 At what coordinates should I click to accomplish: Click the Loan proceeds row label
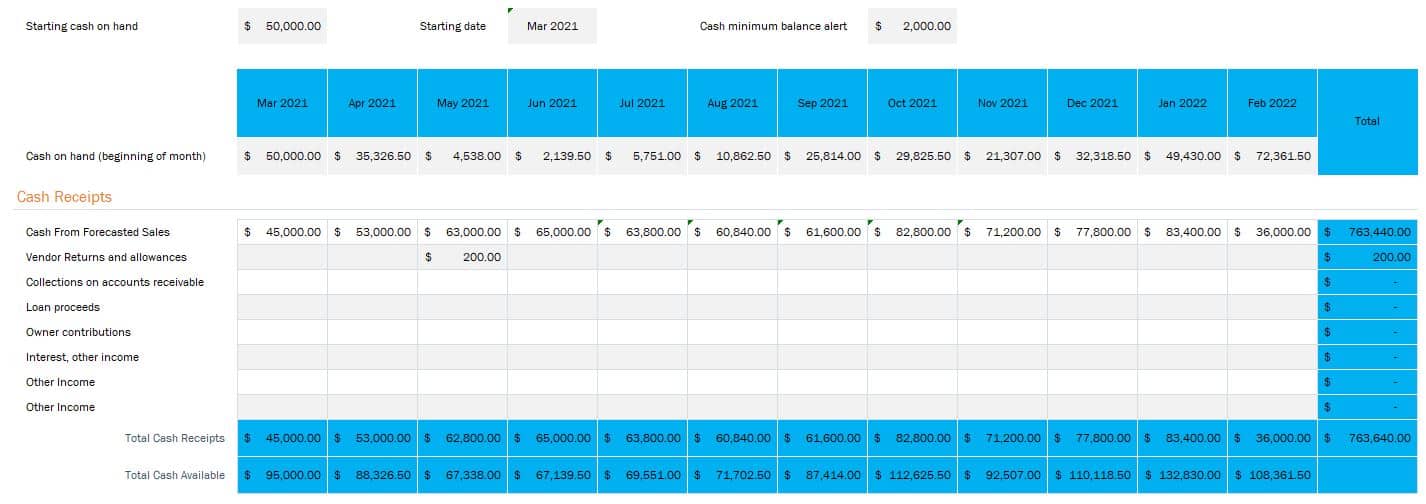[x=63, y=307]
